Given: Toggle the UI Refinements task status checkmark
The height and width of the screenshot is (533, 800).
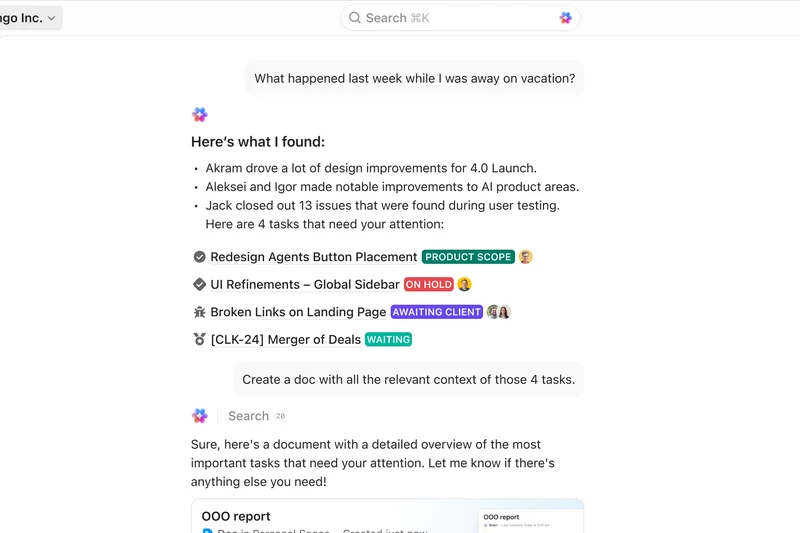Looking at the screenshot, I should (x=200, y=284).
